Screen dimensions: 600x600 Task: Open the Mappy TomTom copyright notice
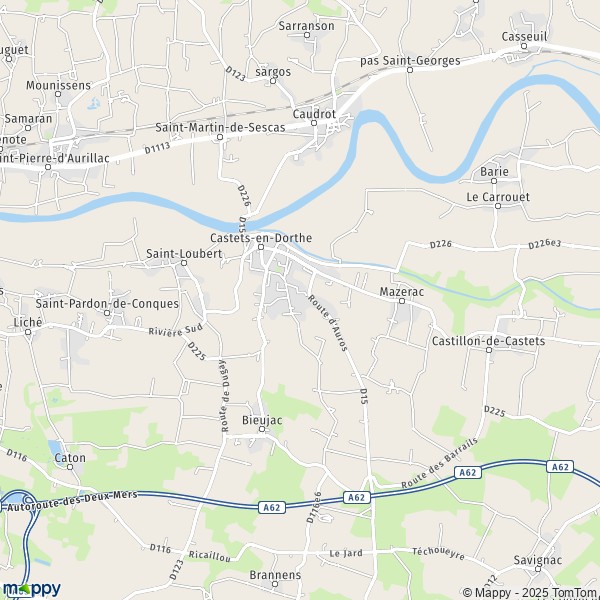531,592
